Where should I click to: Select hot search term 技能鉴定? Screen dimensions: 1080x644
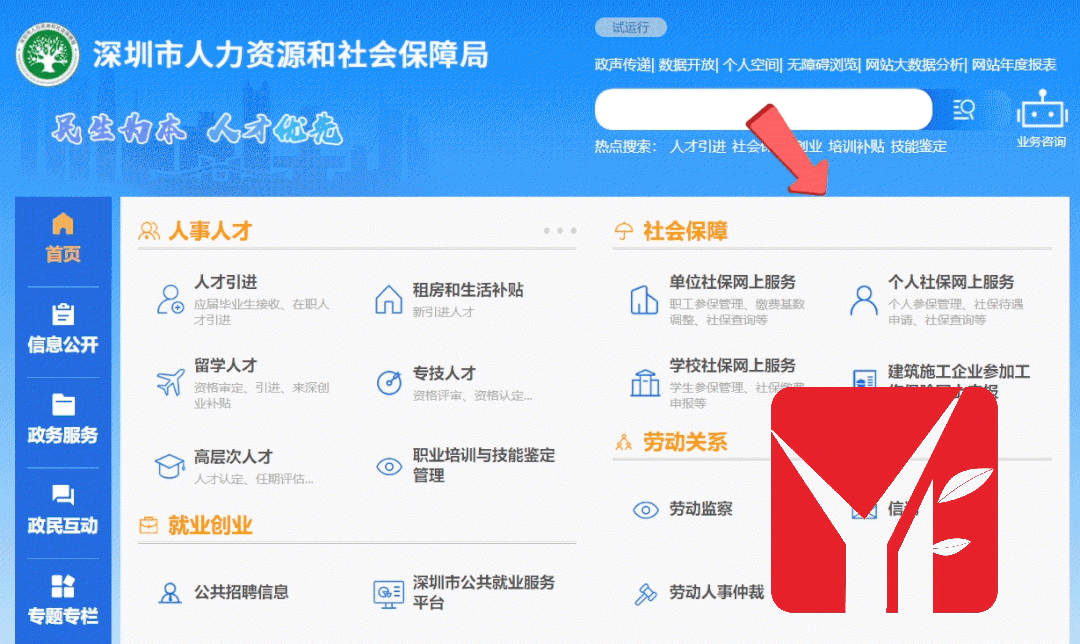pos(919,147)
